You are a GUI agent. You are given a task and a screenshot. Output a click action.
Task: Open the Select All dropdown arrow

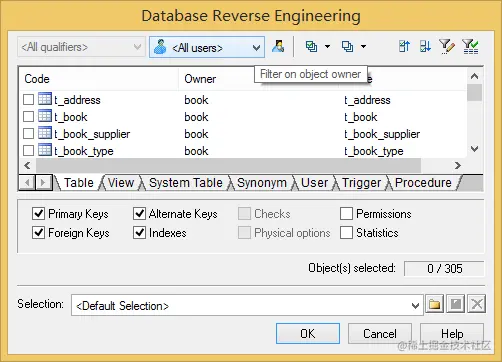click(x=327, y=47)
